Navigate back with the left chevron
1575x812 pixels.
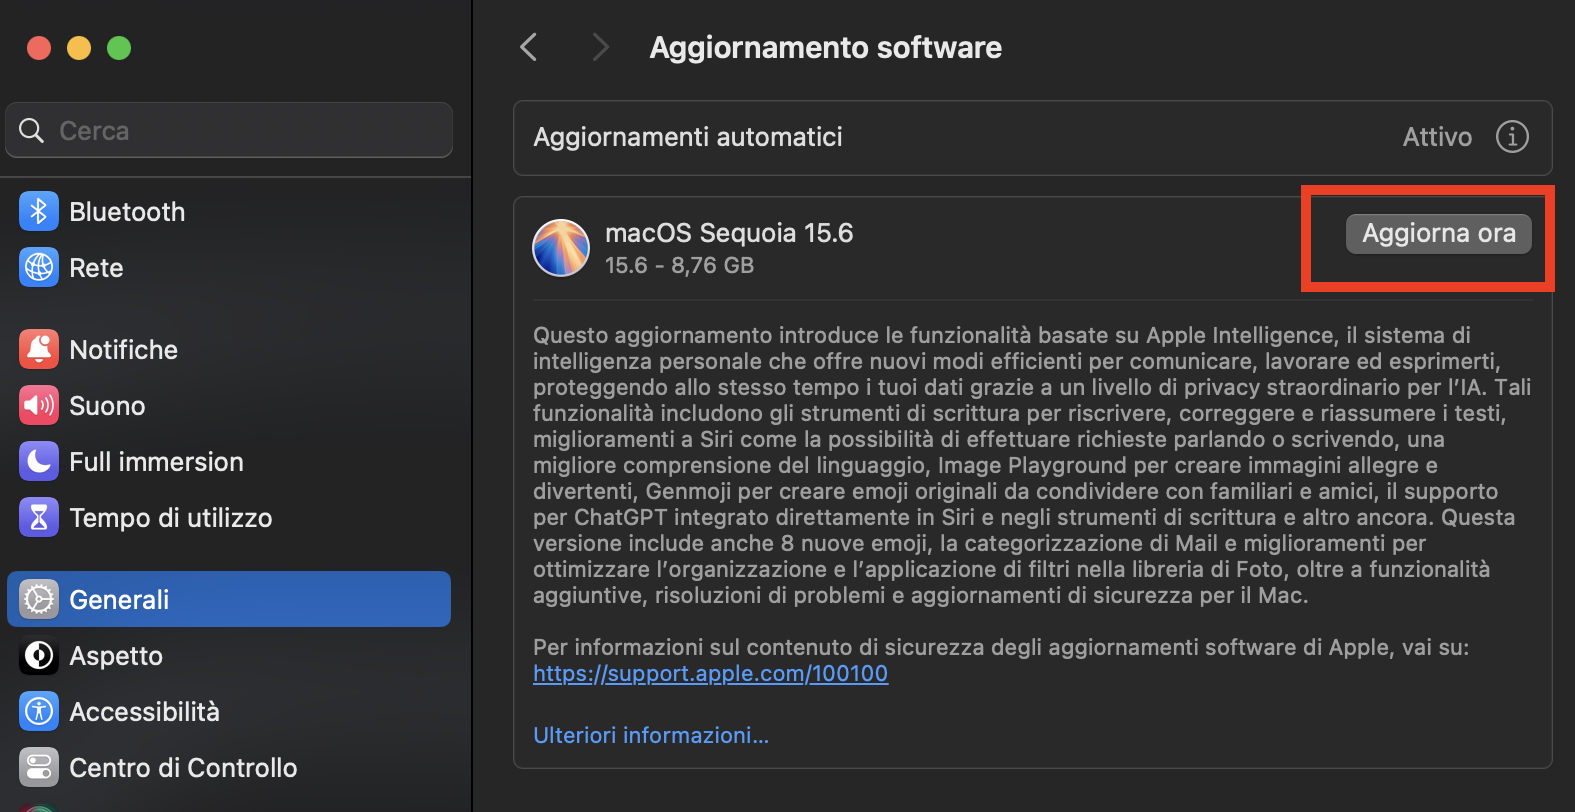pos(528,47)
